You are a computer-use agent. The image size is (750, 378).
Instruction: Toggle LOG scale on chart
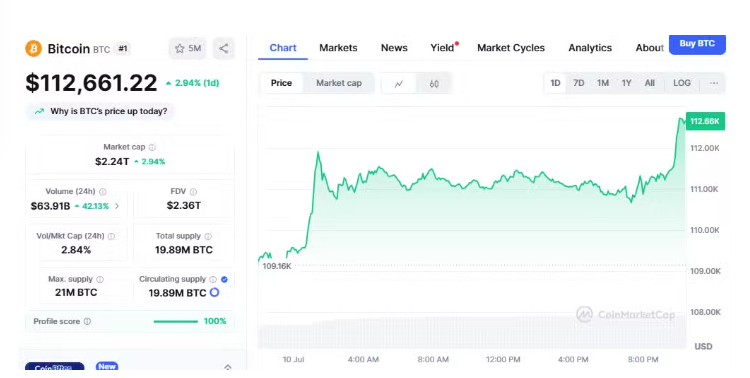pos(682,83)
